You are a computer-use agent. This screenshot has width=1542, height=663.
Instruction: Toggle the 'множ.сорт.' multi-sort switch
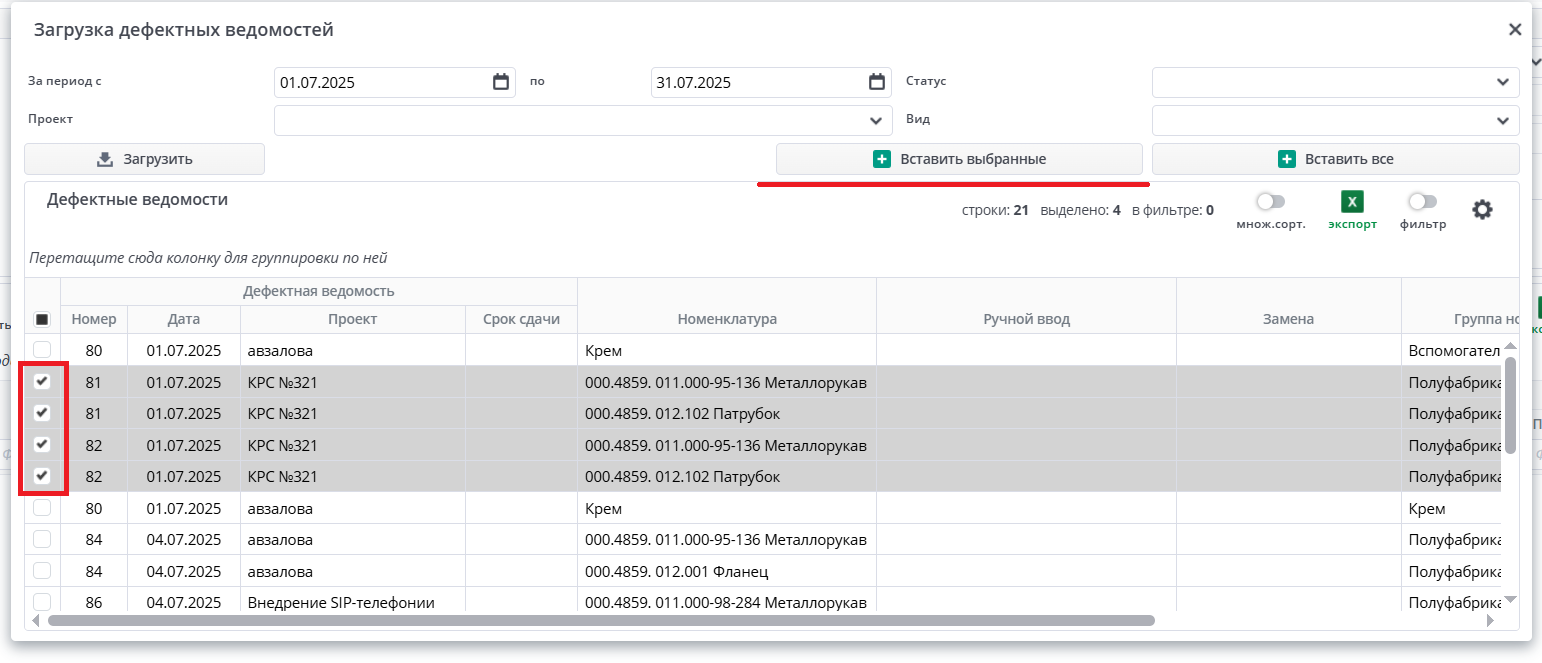1270,202
